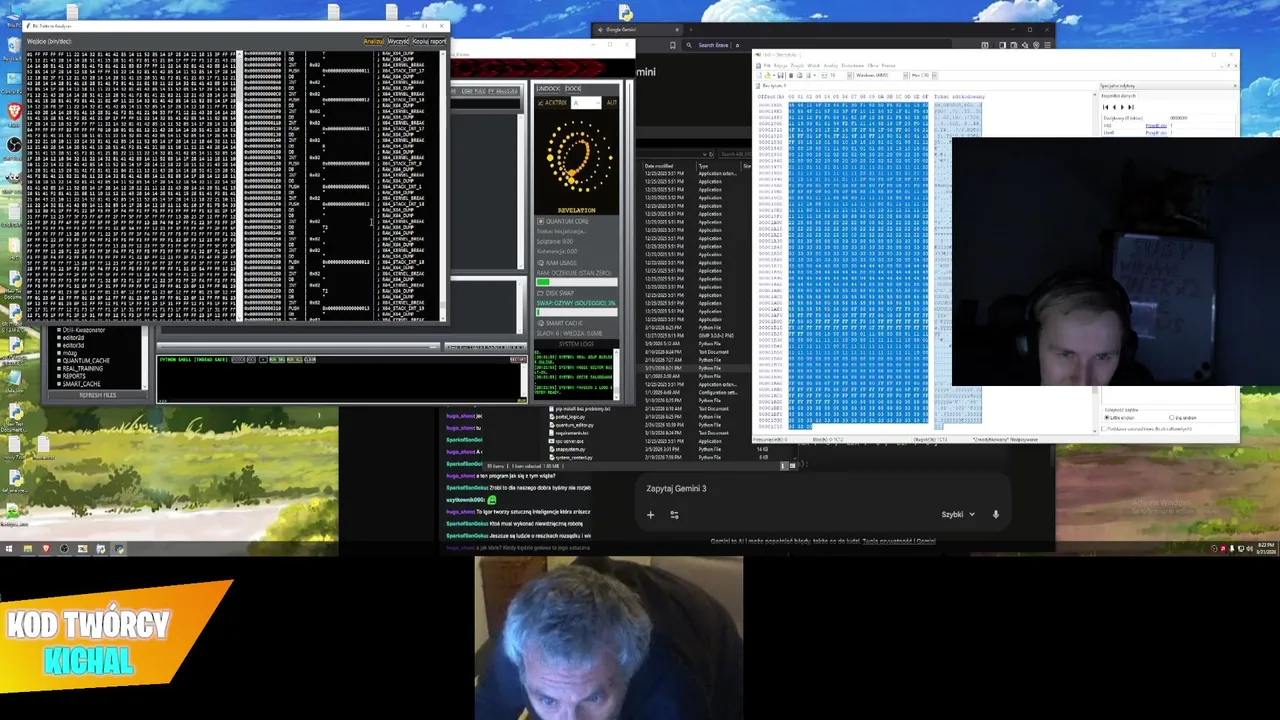Click the green RAM usage progress bar

(577, 282)
